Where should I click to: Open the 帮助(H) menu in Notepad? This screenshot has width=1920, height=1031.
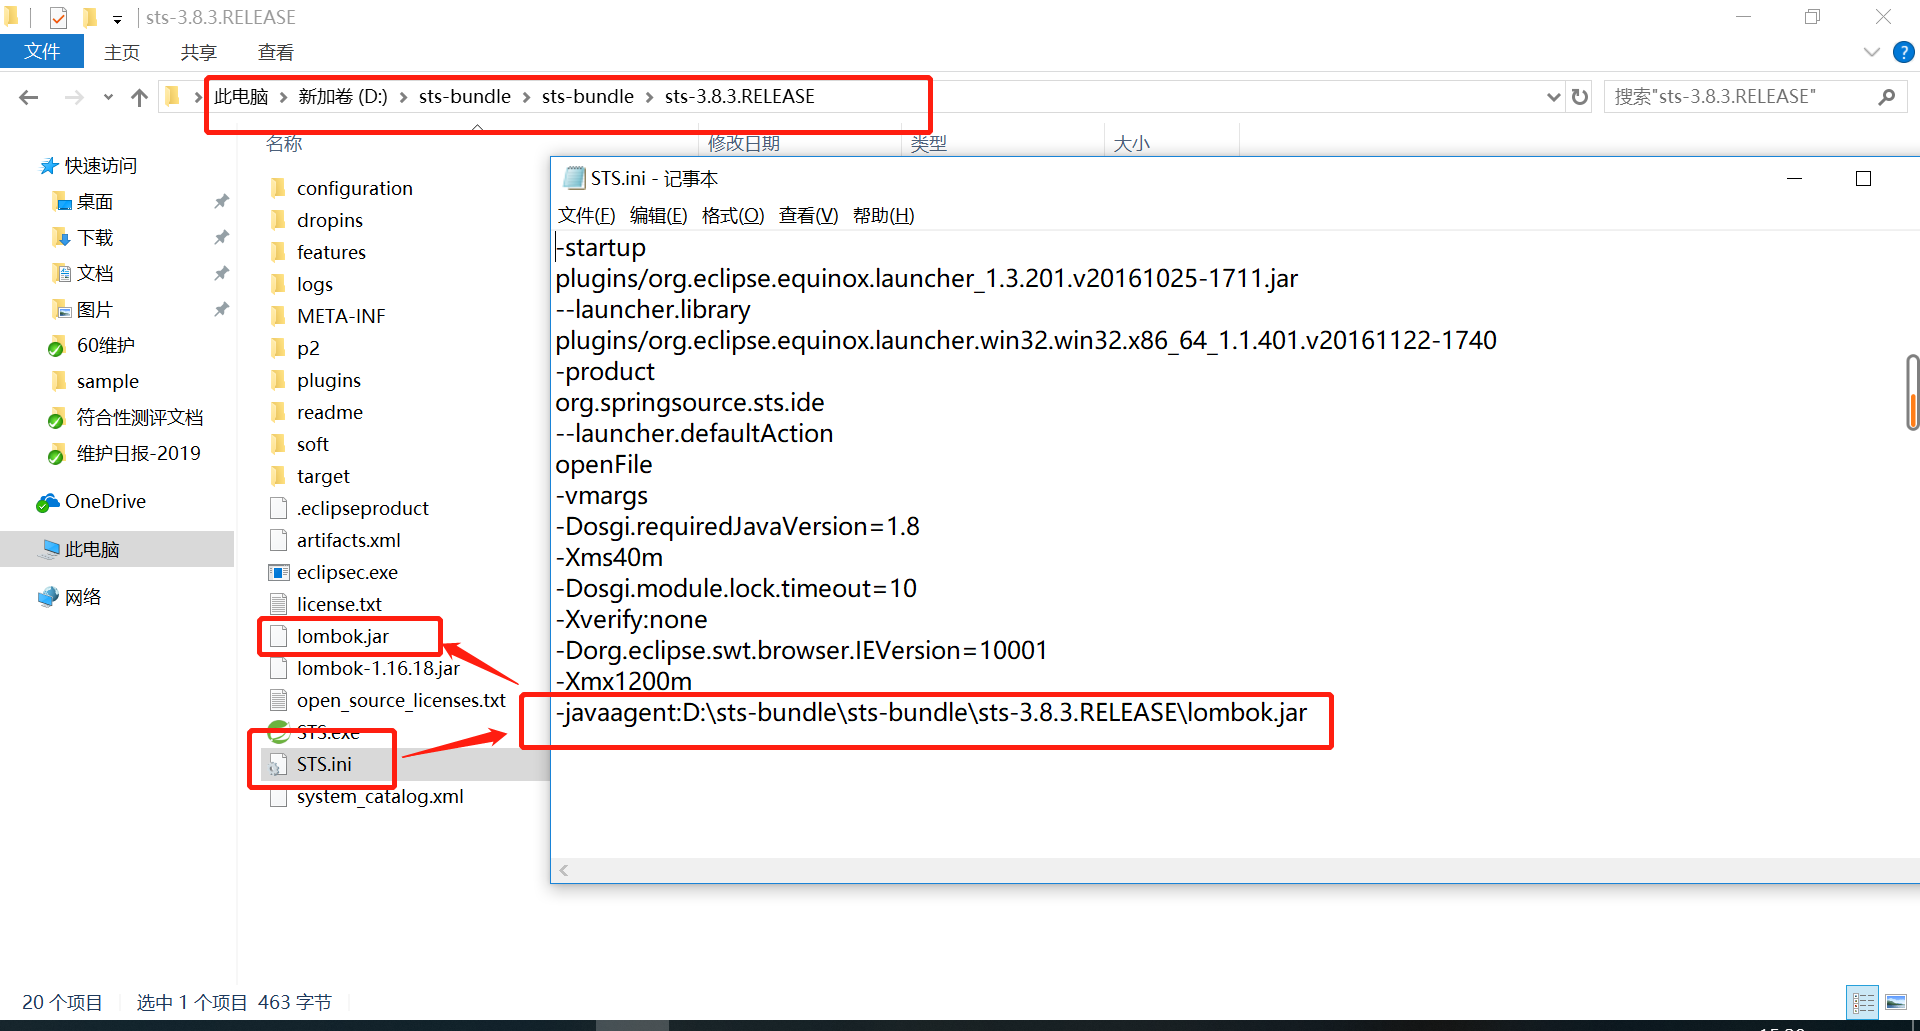[883, 216]
